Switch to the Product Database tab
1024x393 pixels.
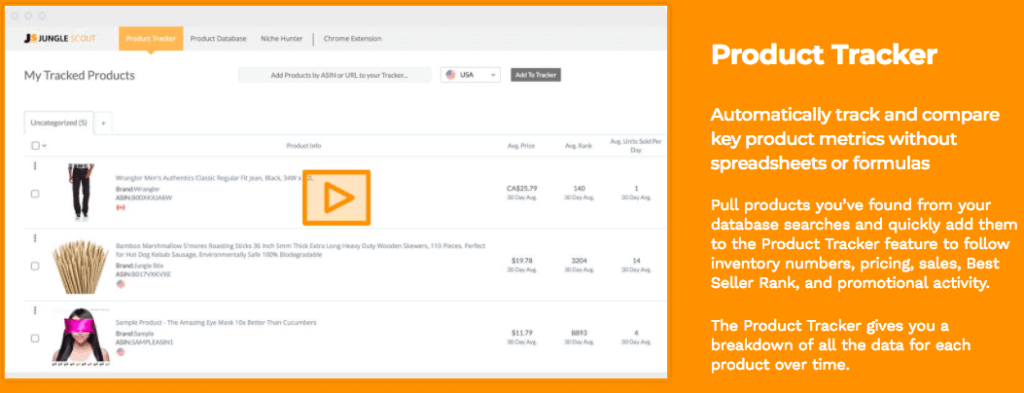[218, 39]
